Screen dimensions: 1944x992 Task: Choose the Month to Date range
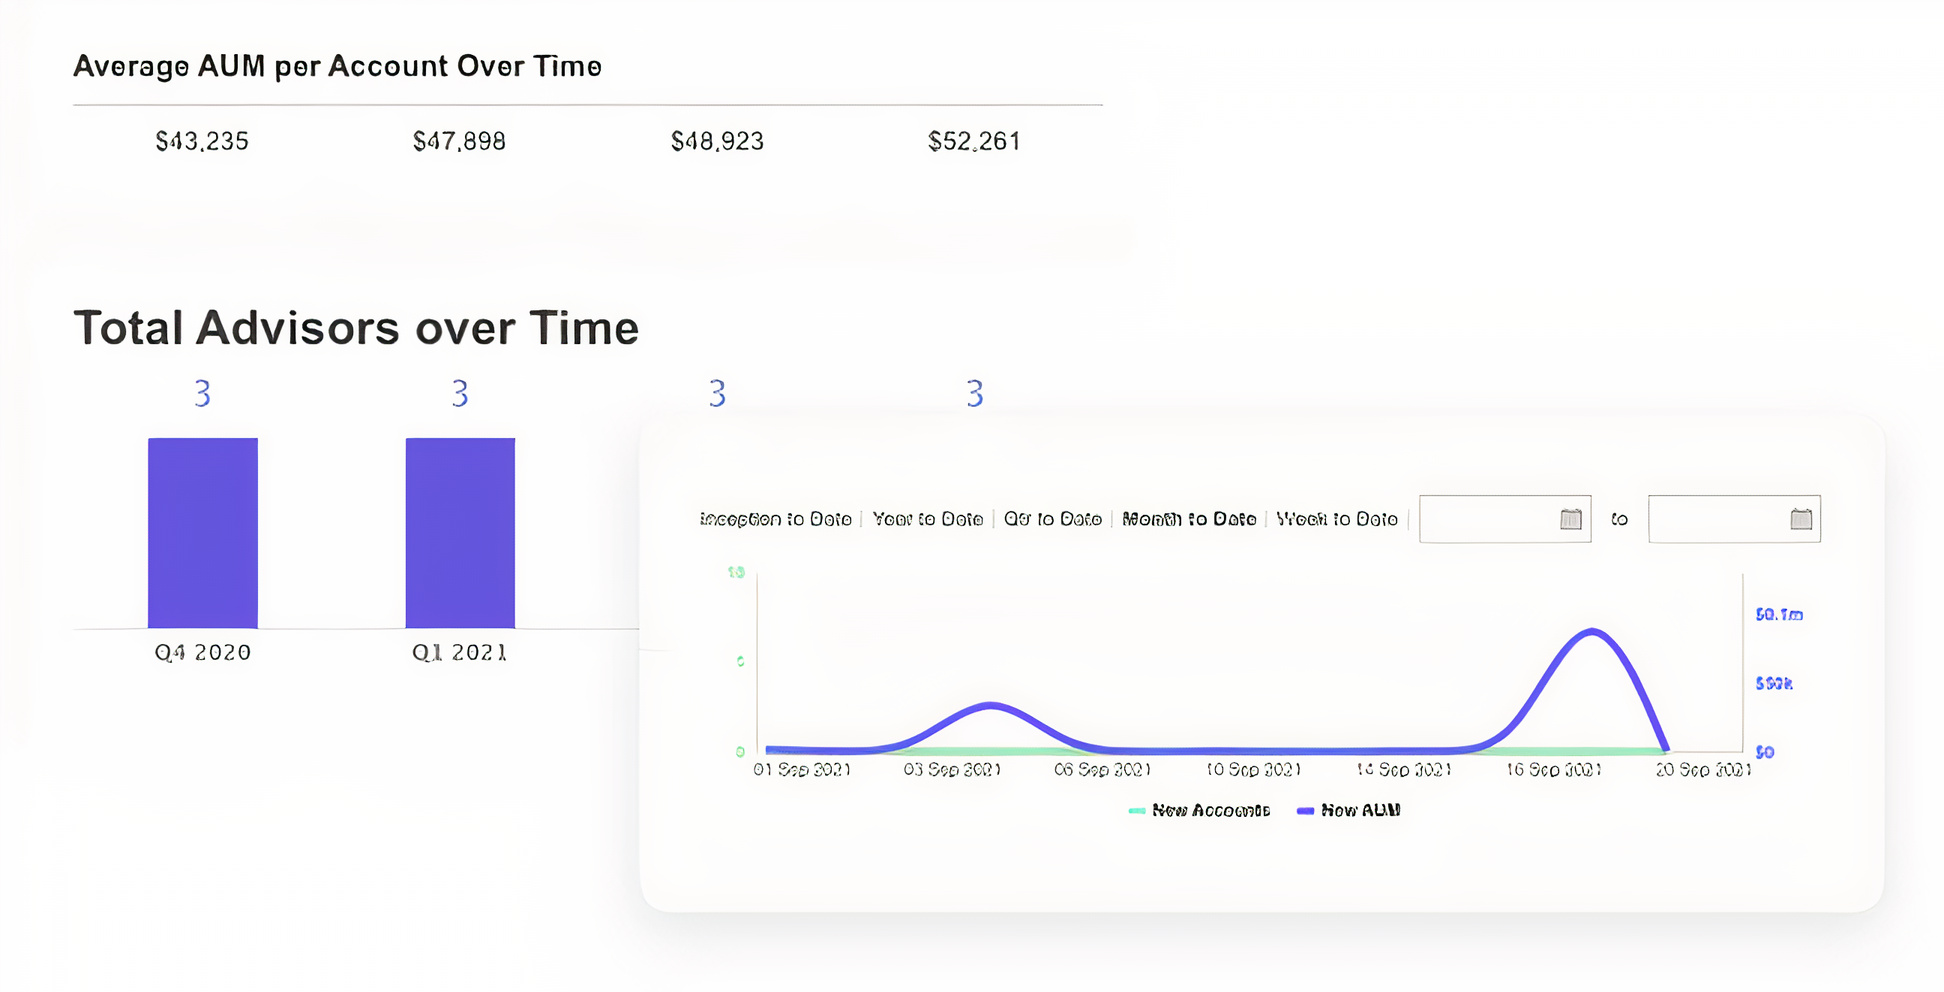1189,519
